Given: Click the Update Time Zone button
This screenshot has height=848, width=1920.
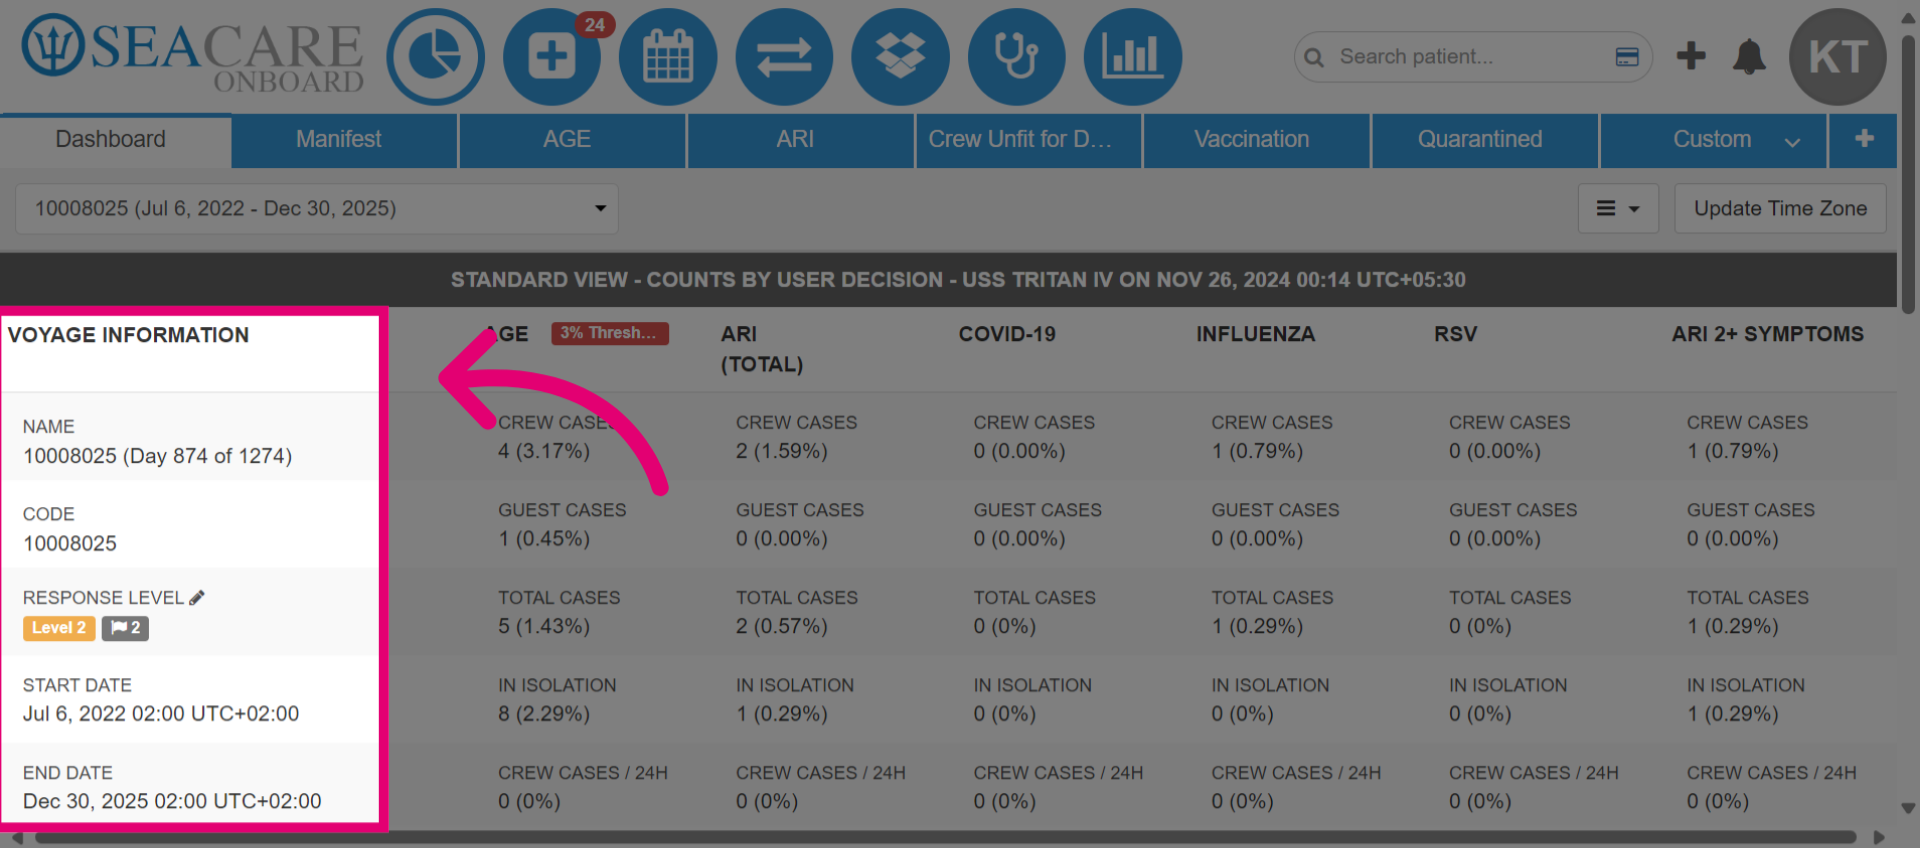Looking at the screenshot, I should [x=1780, y=208].
